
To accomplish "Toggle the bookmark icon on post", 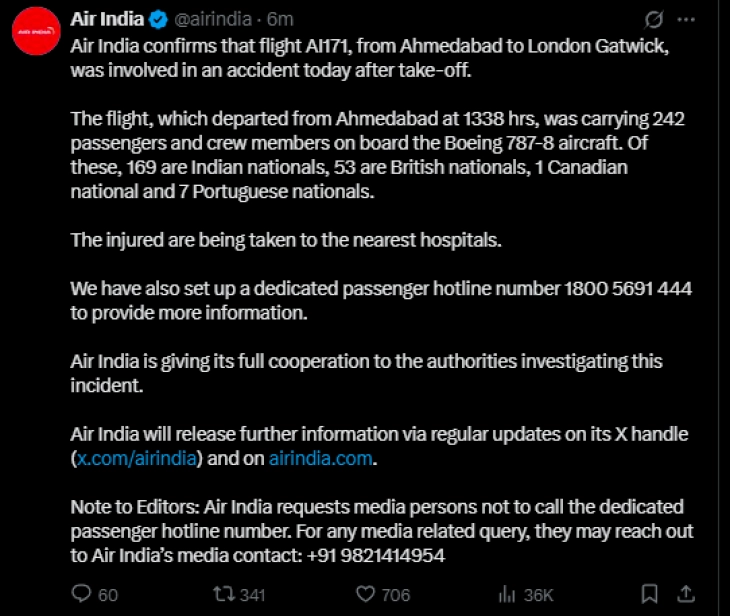I will coord(649,594).
